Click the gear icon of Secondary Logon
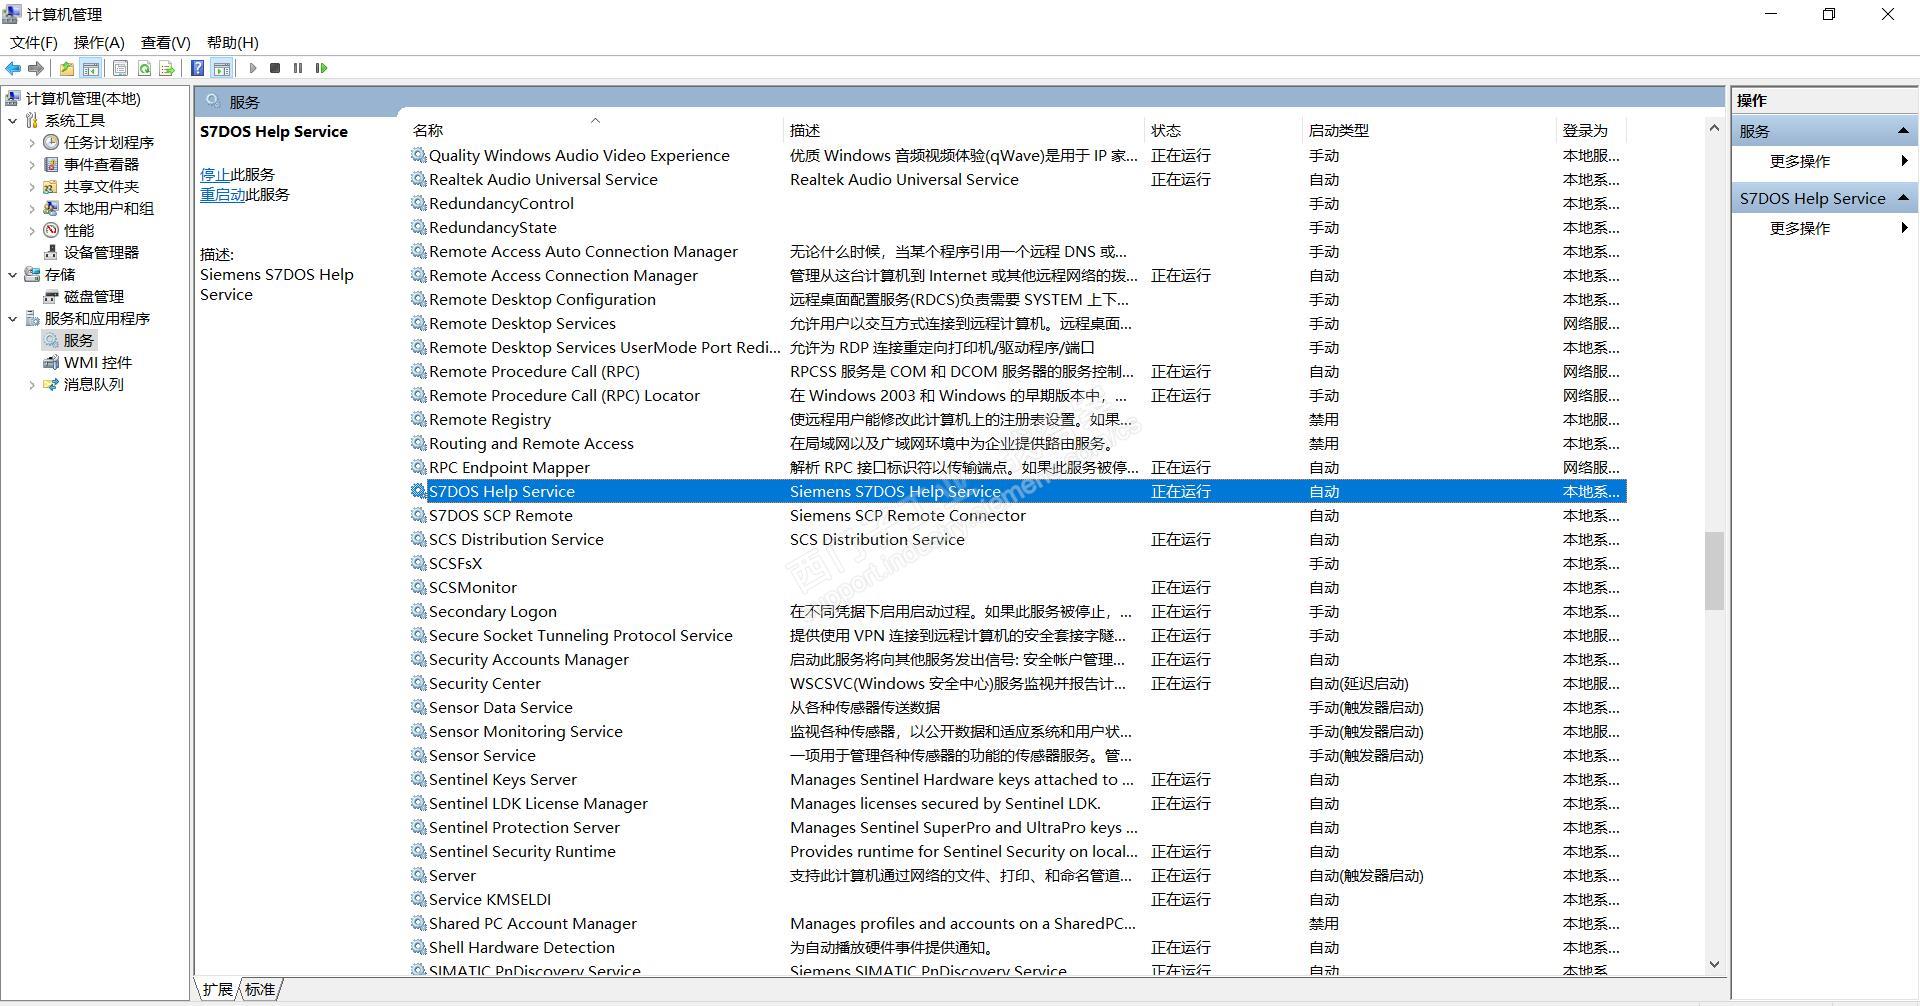Image resolution: width=1920 pixels, height=1006 pixels. point(419,611)
